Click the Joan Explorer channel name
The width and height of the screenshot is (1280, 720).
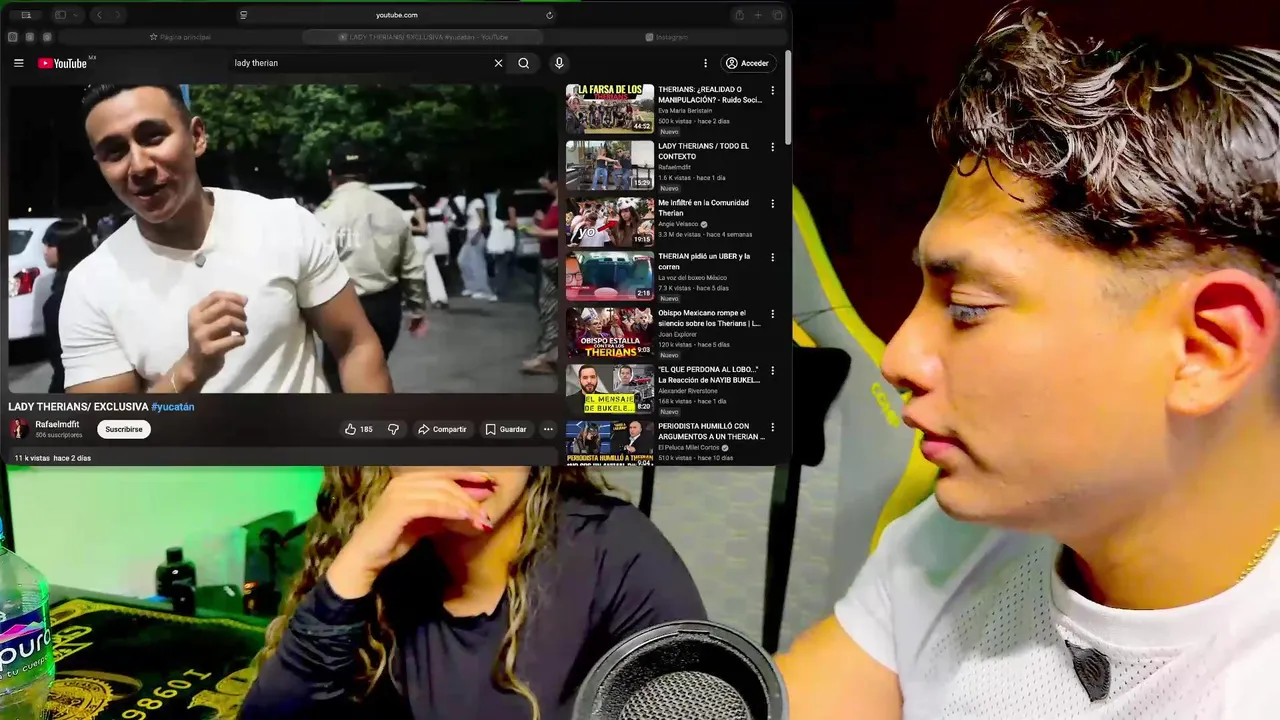tap(677, 335)
